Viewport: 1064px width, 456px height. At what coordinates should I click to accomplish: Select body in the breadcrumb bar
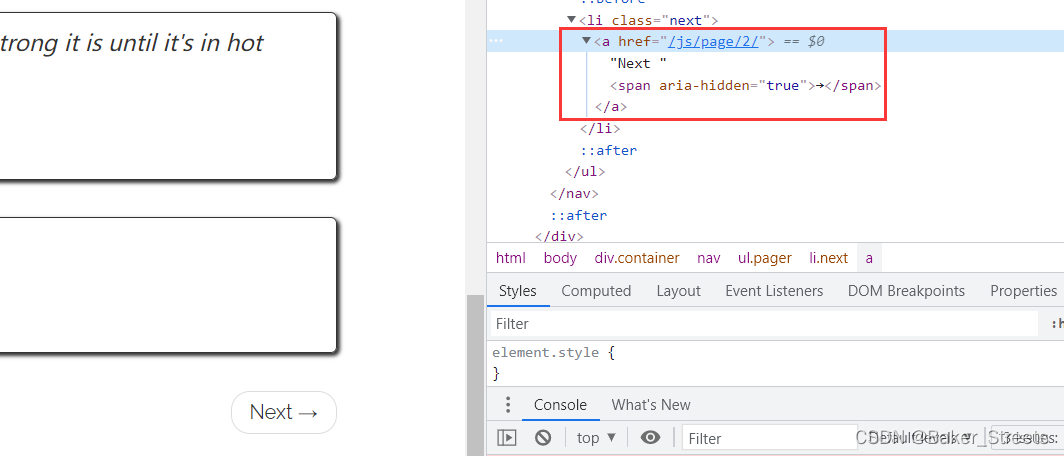(x=560, y=258)
